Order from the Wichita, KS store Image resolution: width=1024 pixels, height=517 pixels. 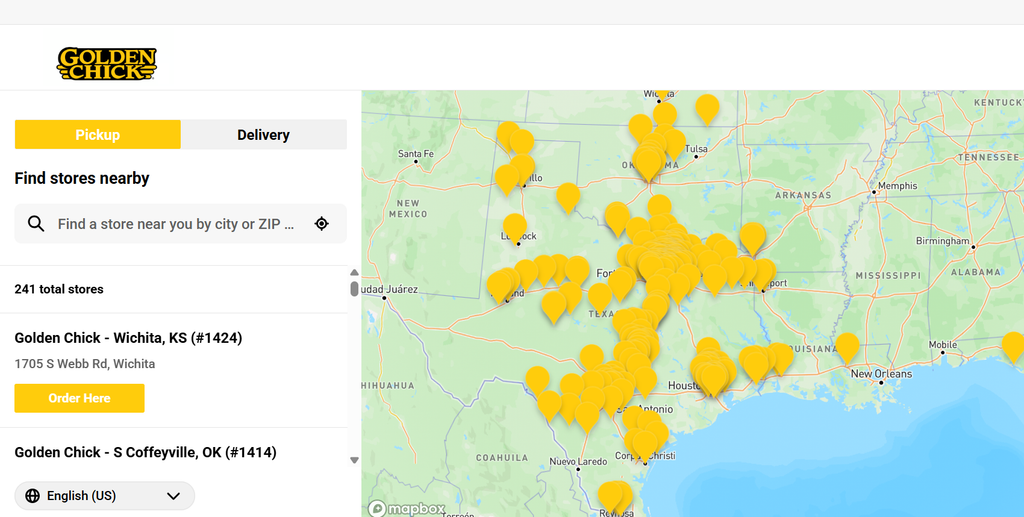pos(79,398)
